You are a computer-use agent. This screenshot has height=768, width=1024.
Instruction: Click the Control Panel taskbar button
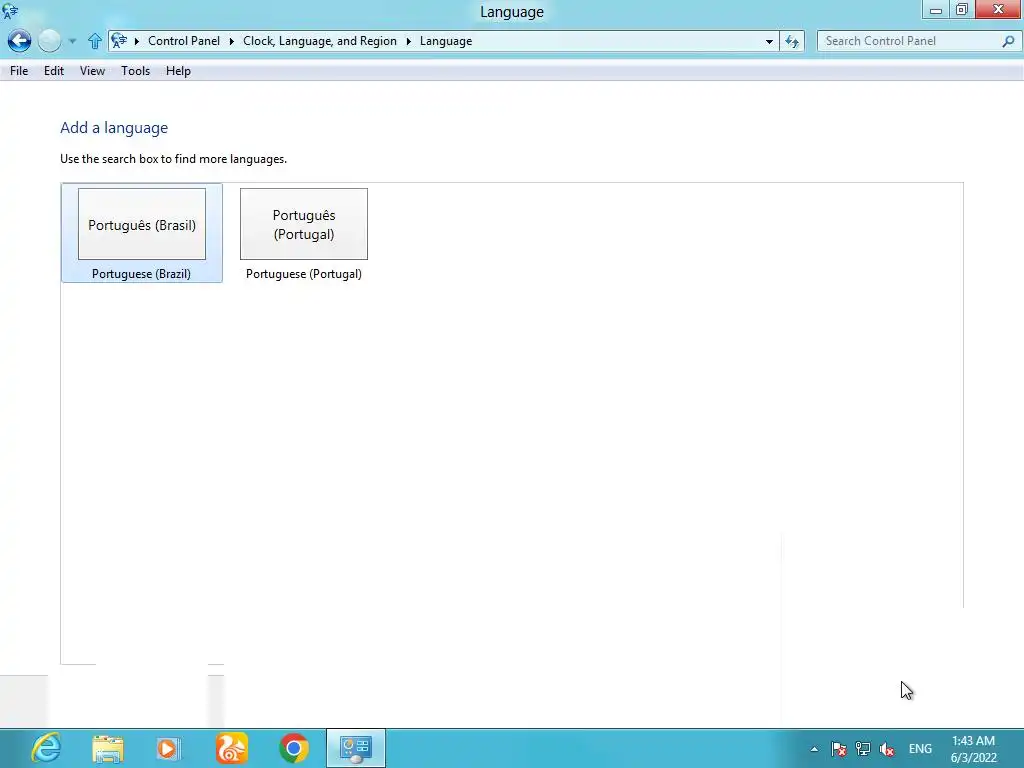click(356, 748)
